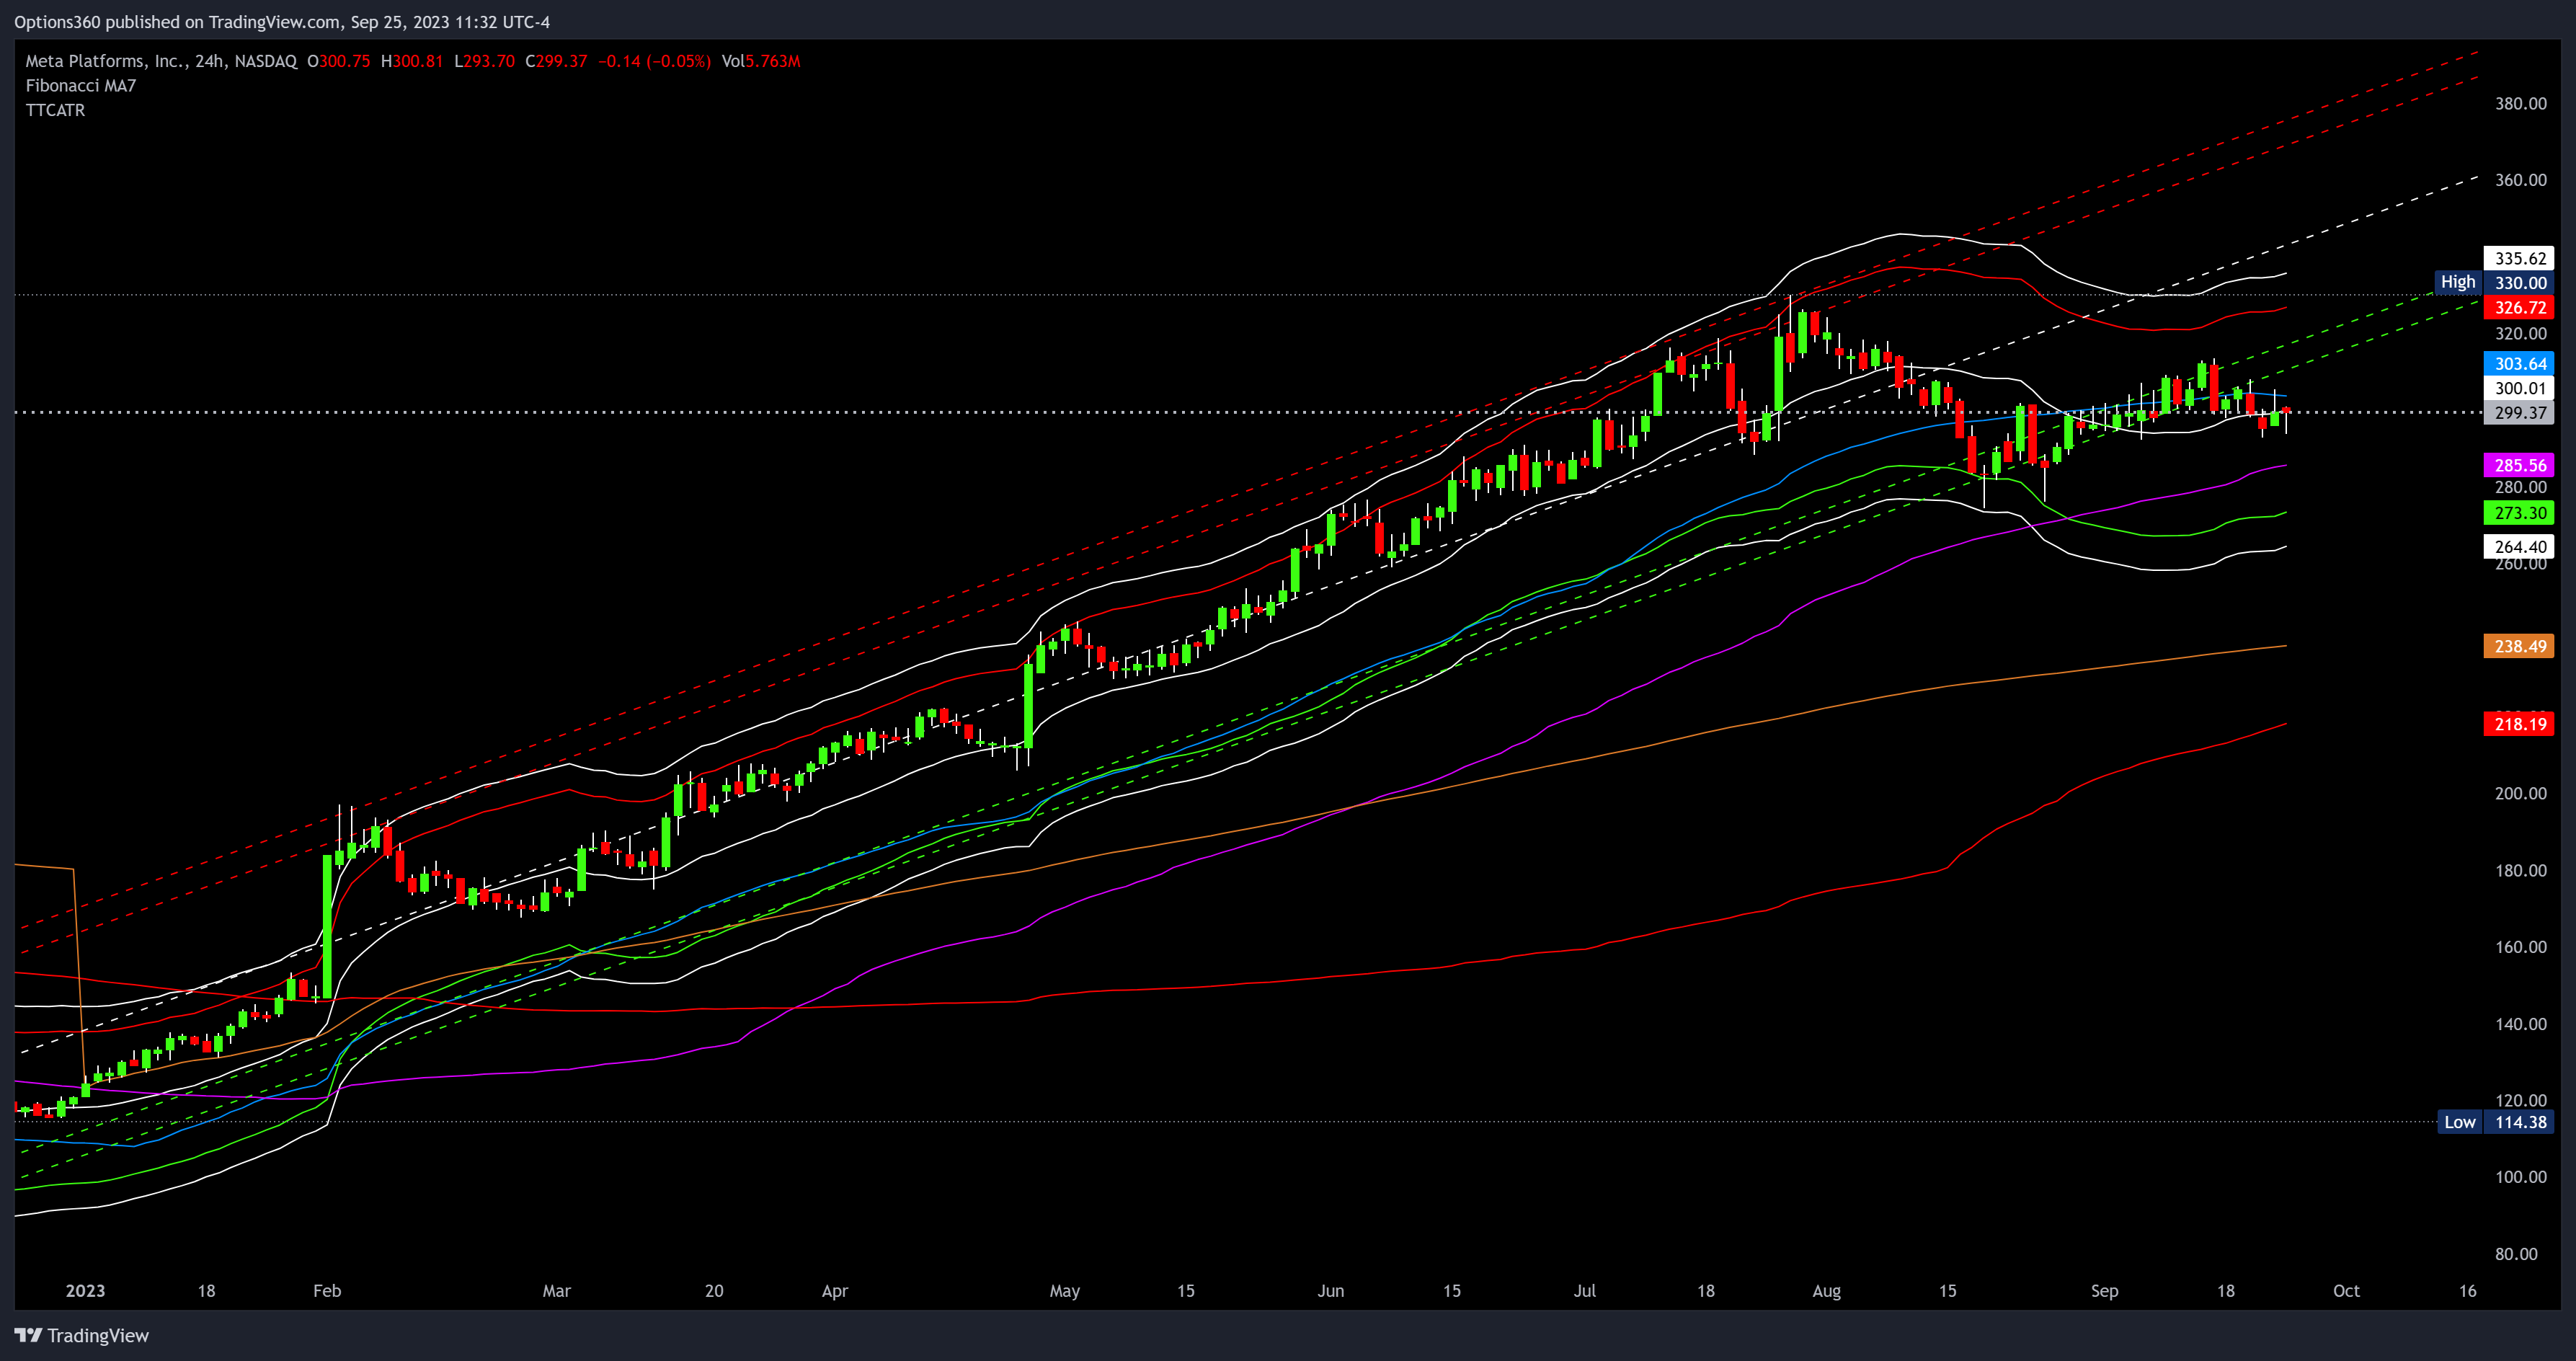Click the orange 238.49 price tag
The width and height of the screenshot is (2576, 1361).
[x=2519, y=646]
